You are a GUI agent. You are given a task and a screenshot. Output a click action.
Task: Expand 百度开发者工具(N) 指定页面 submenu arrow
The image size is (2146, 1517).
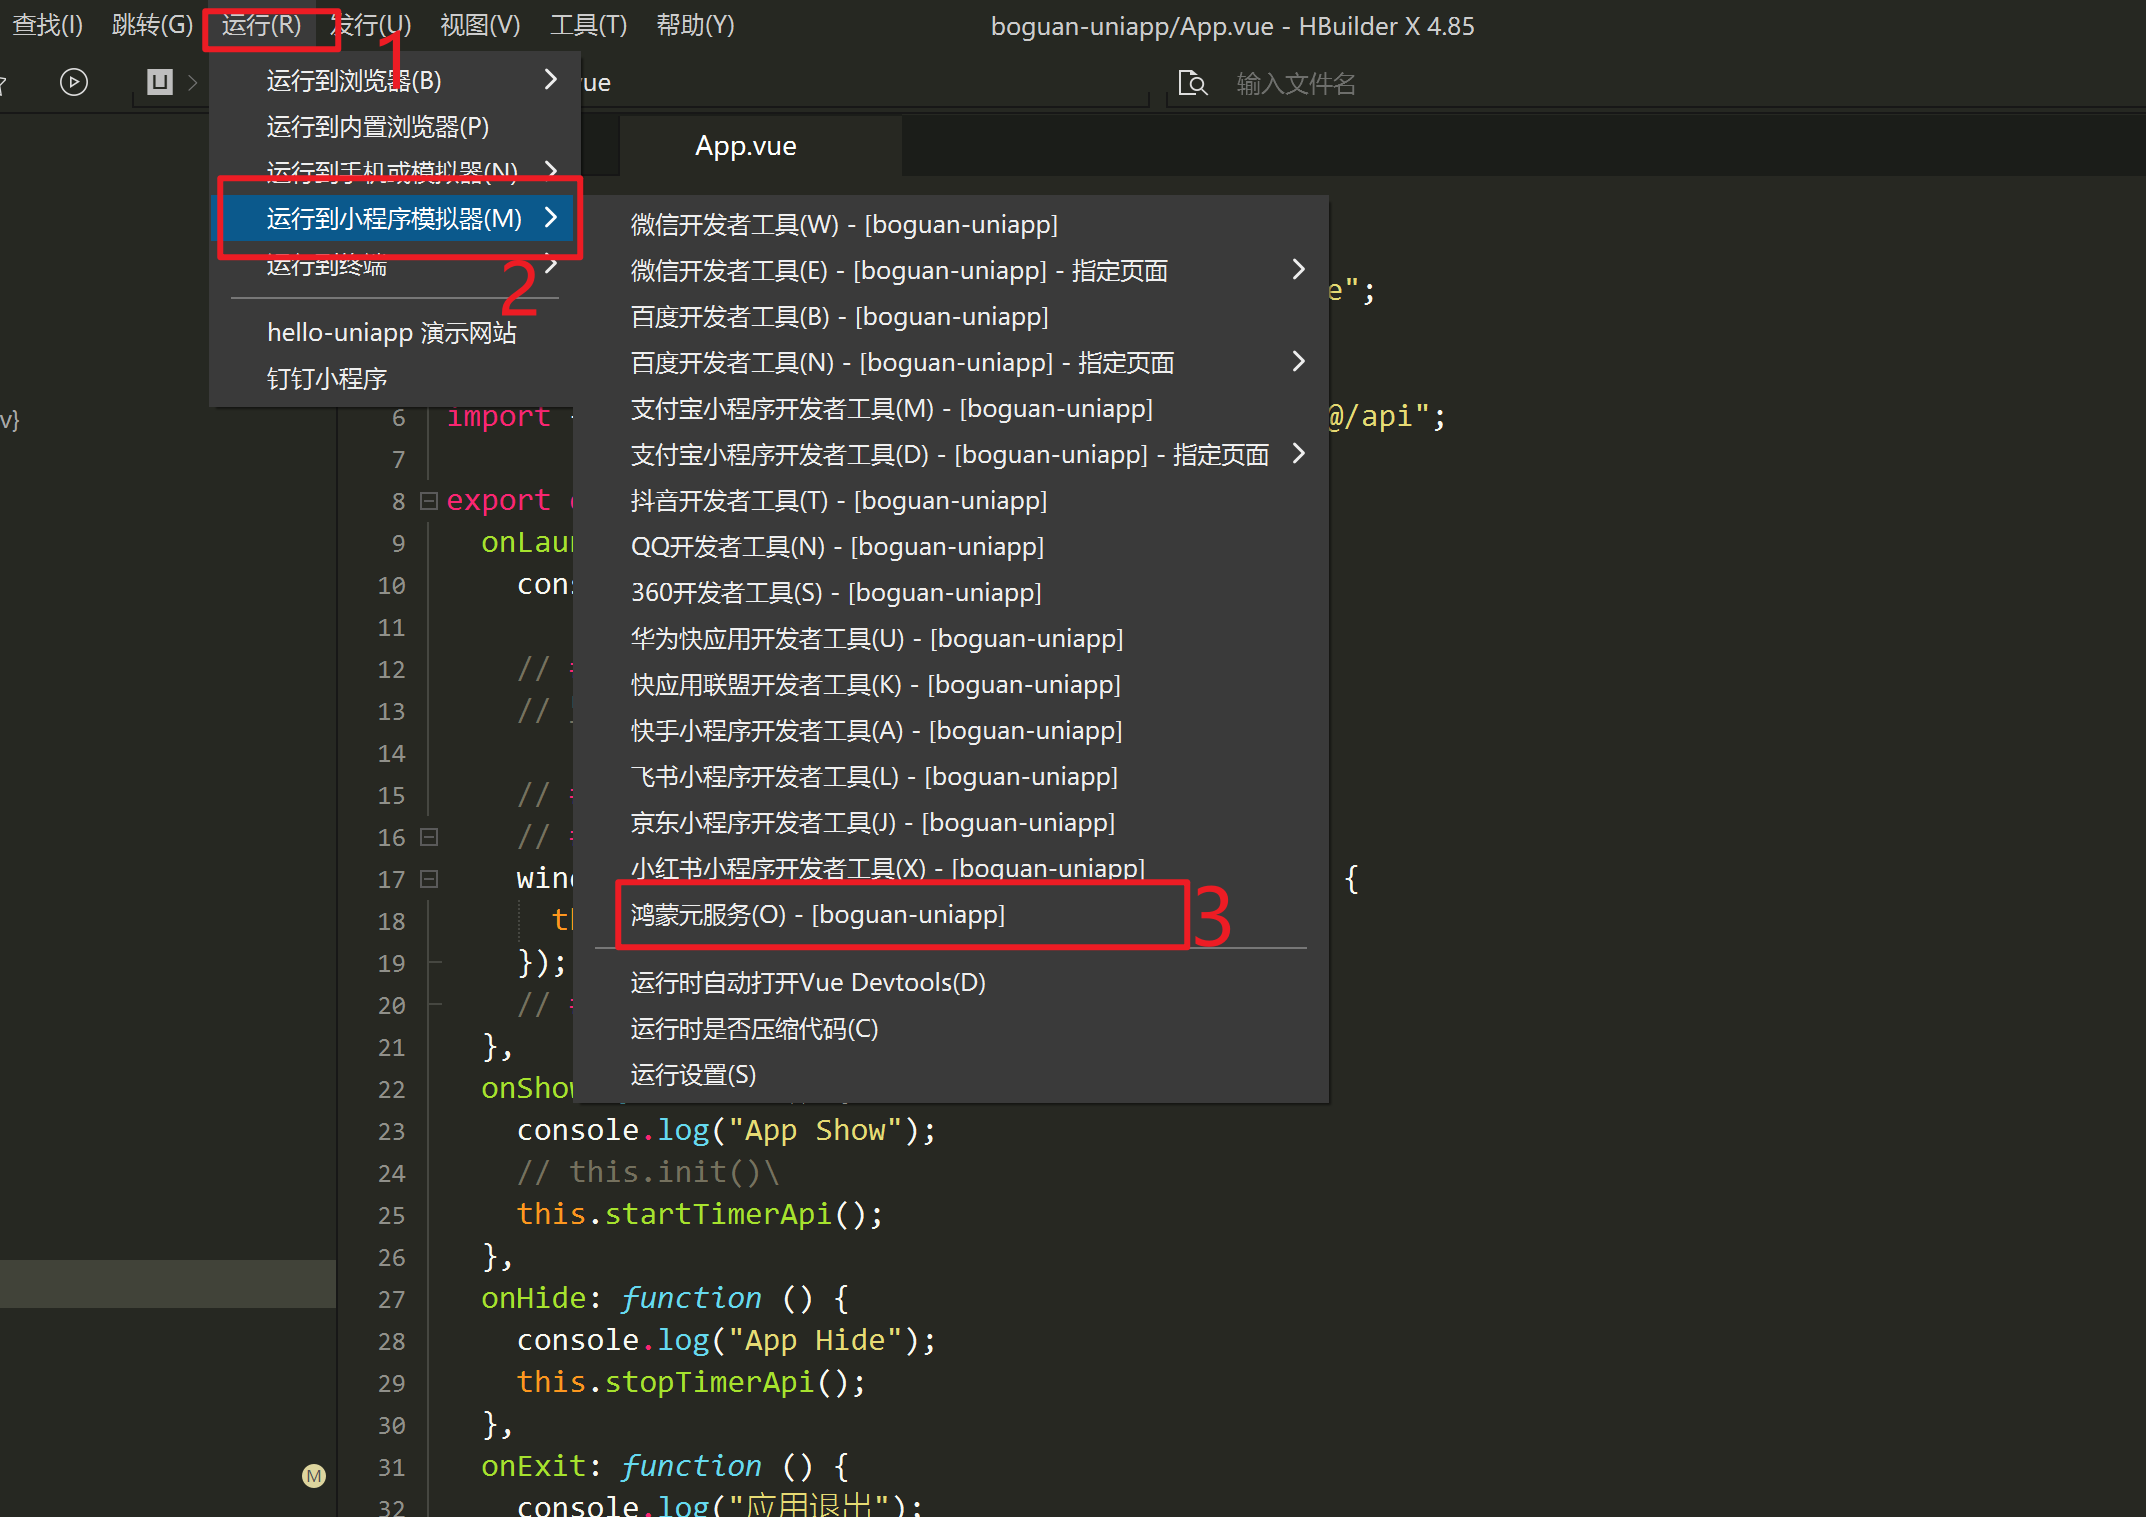(1298, 362)
